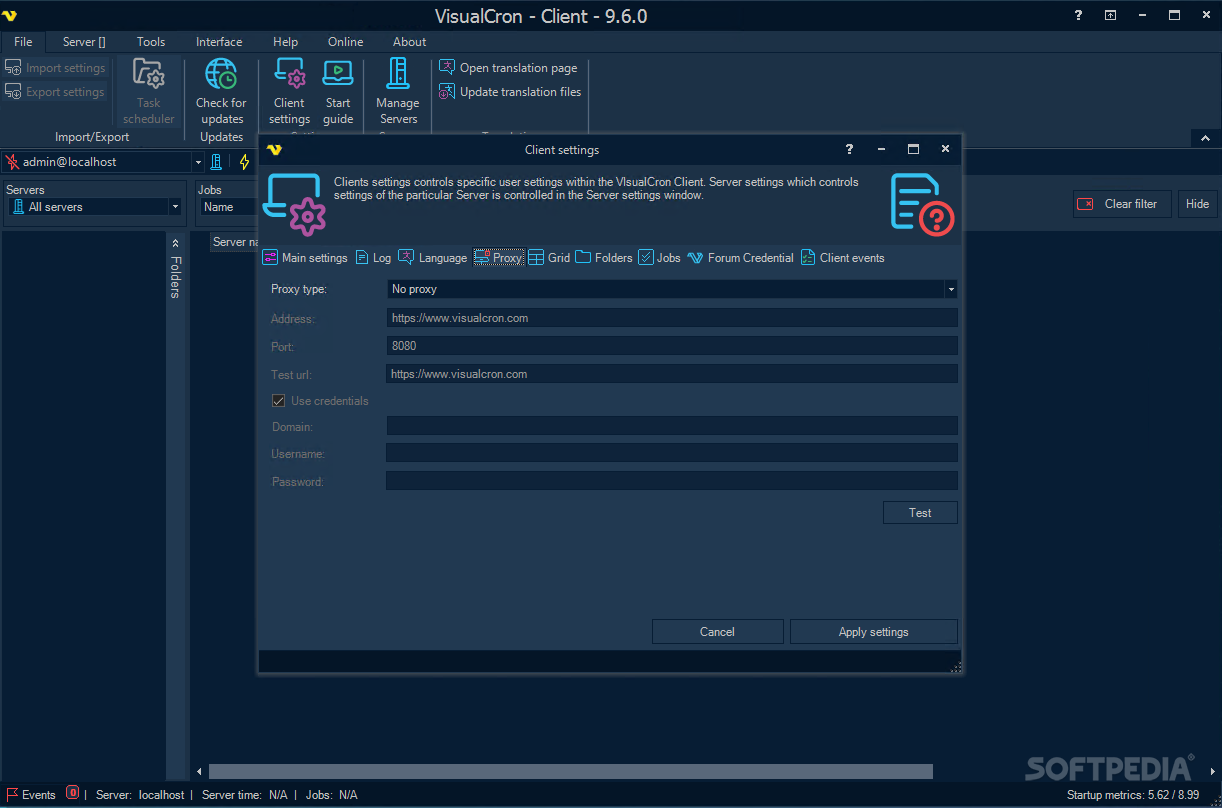Click the horizontal scrollbar at bottom

[x=570, y=771]
